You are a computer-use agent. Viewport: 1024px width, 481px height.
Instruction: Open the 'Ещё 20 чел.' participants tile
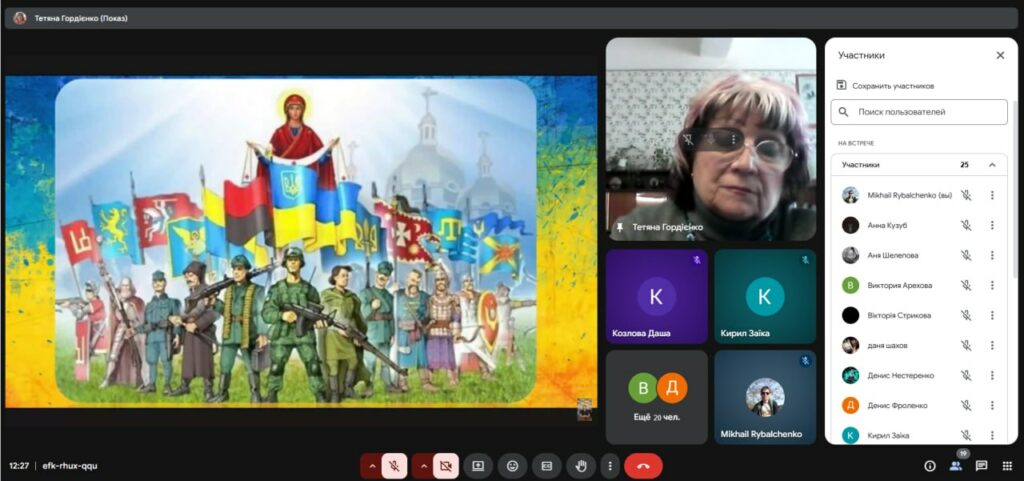click(656, 397)
